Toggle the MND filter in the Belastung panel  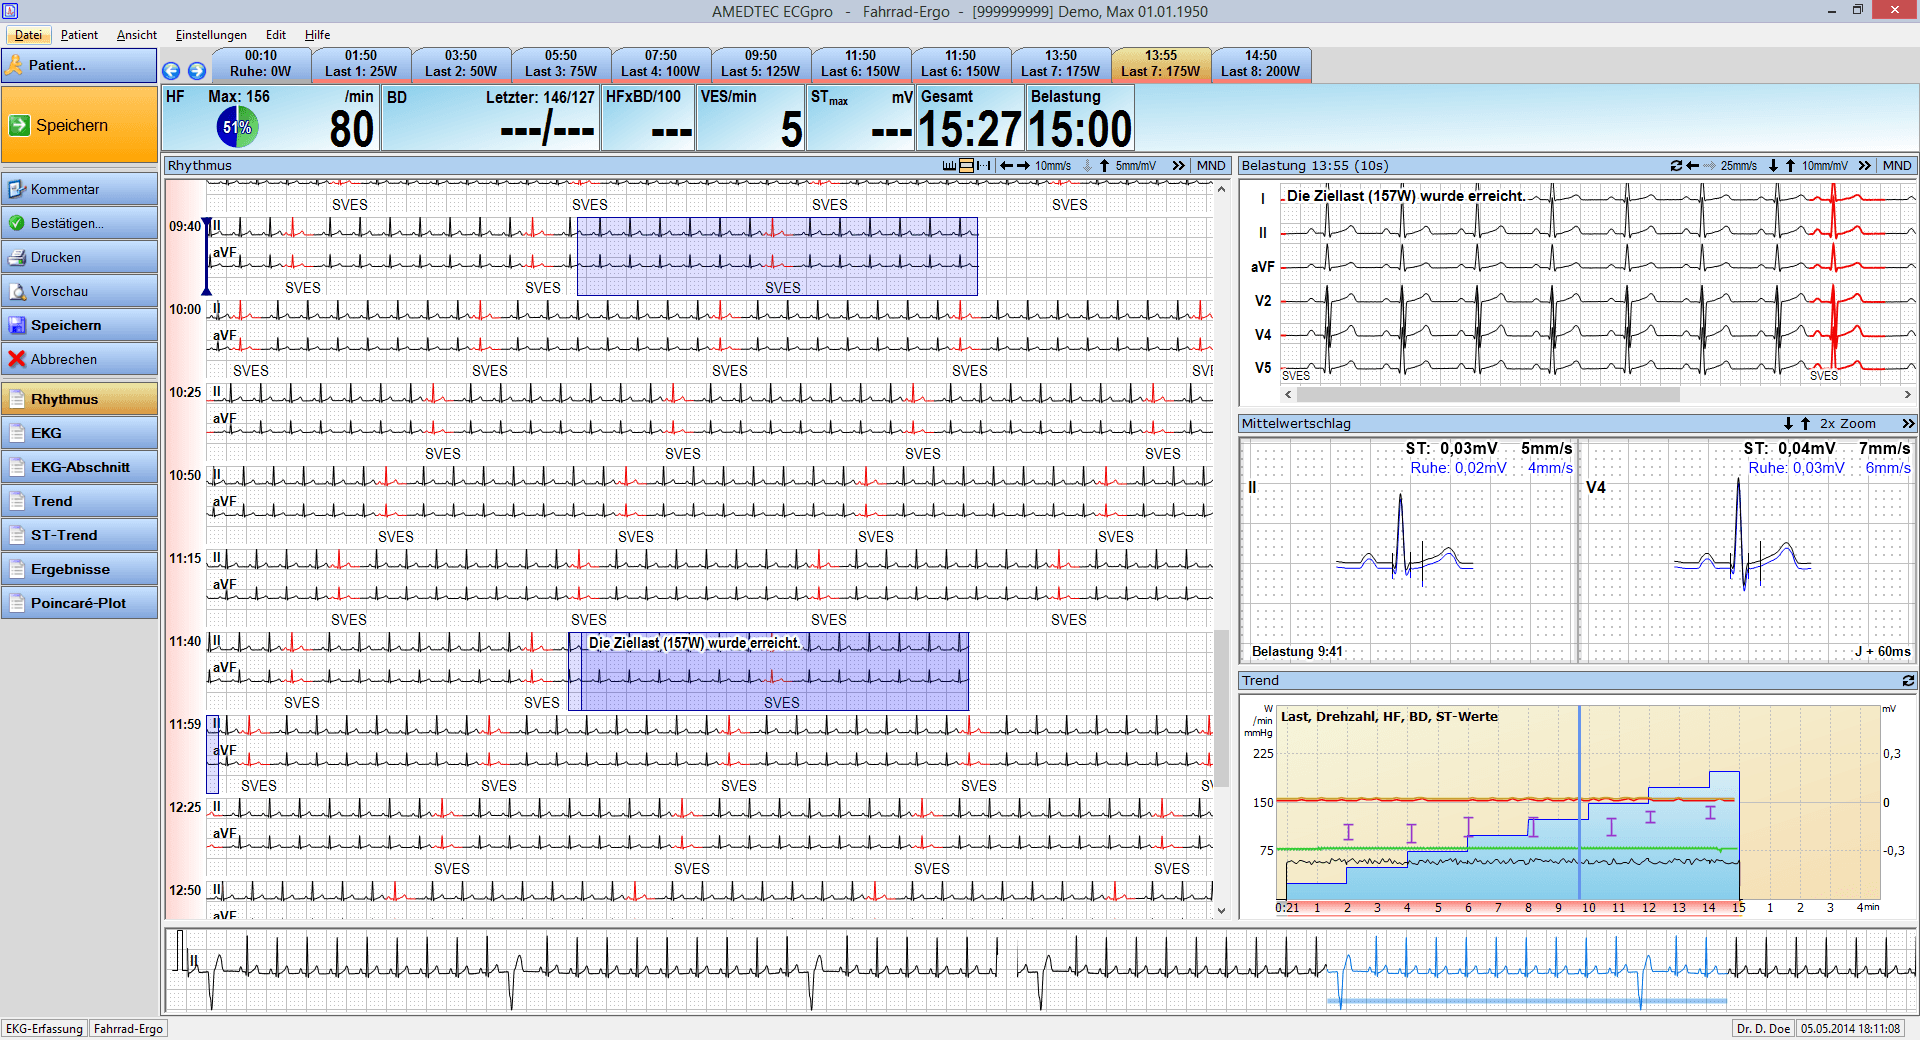[1897, 166]
